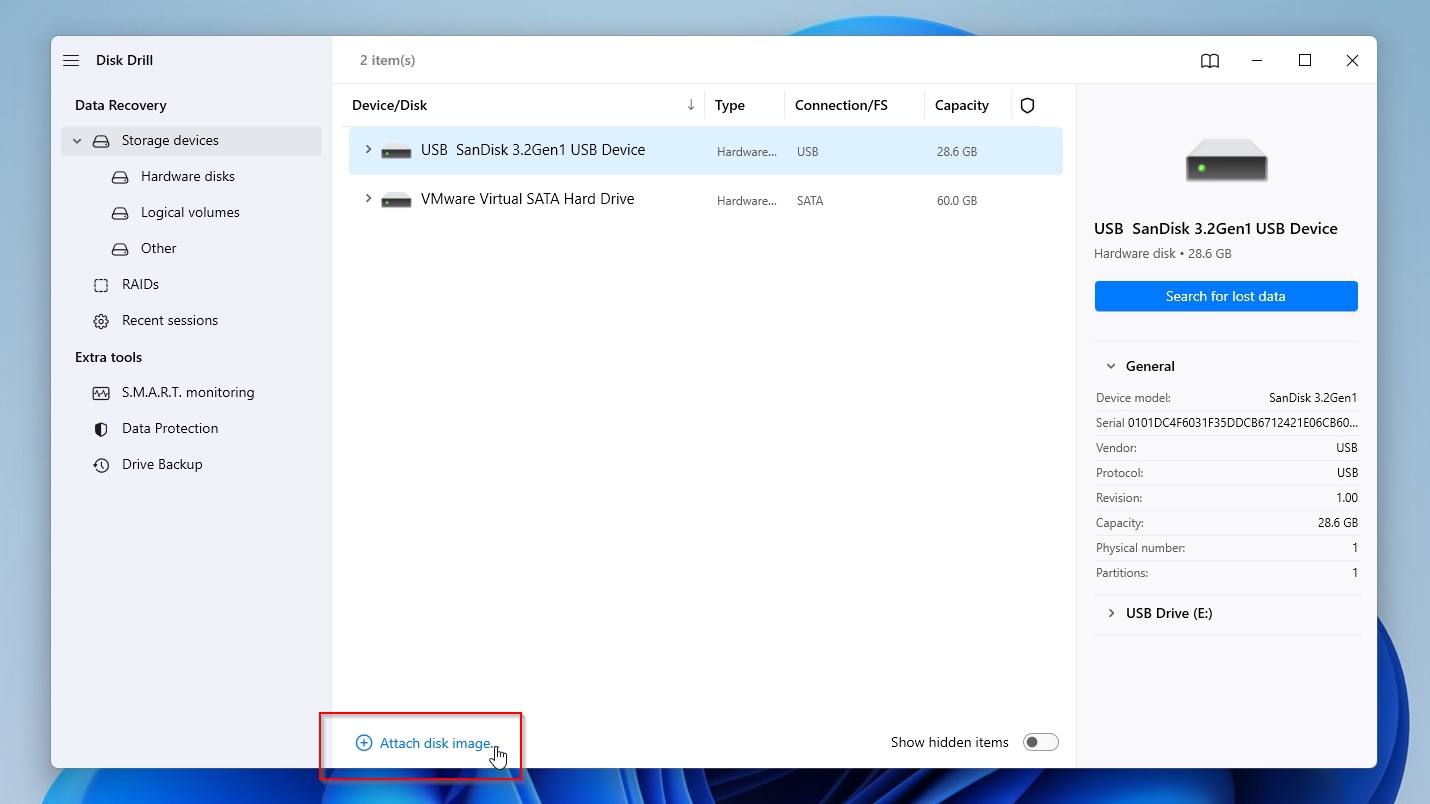Select Other under Storage devices
1430x804 pixels.
[x=158, y=248]
